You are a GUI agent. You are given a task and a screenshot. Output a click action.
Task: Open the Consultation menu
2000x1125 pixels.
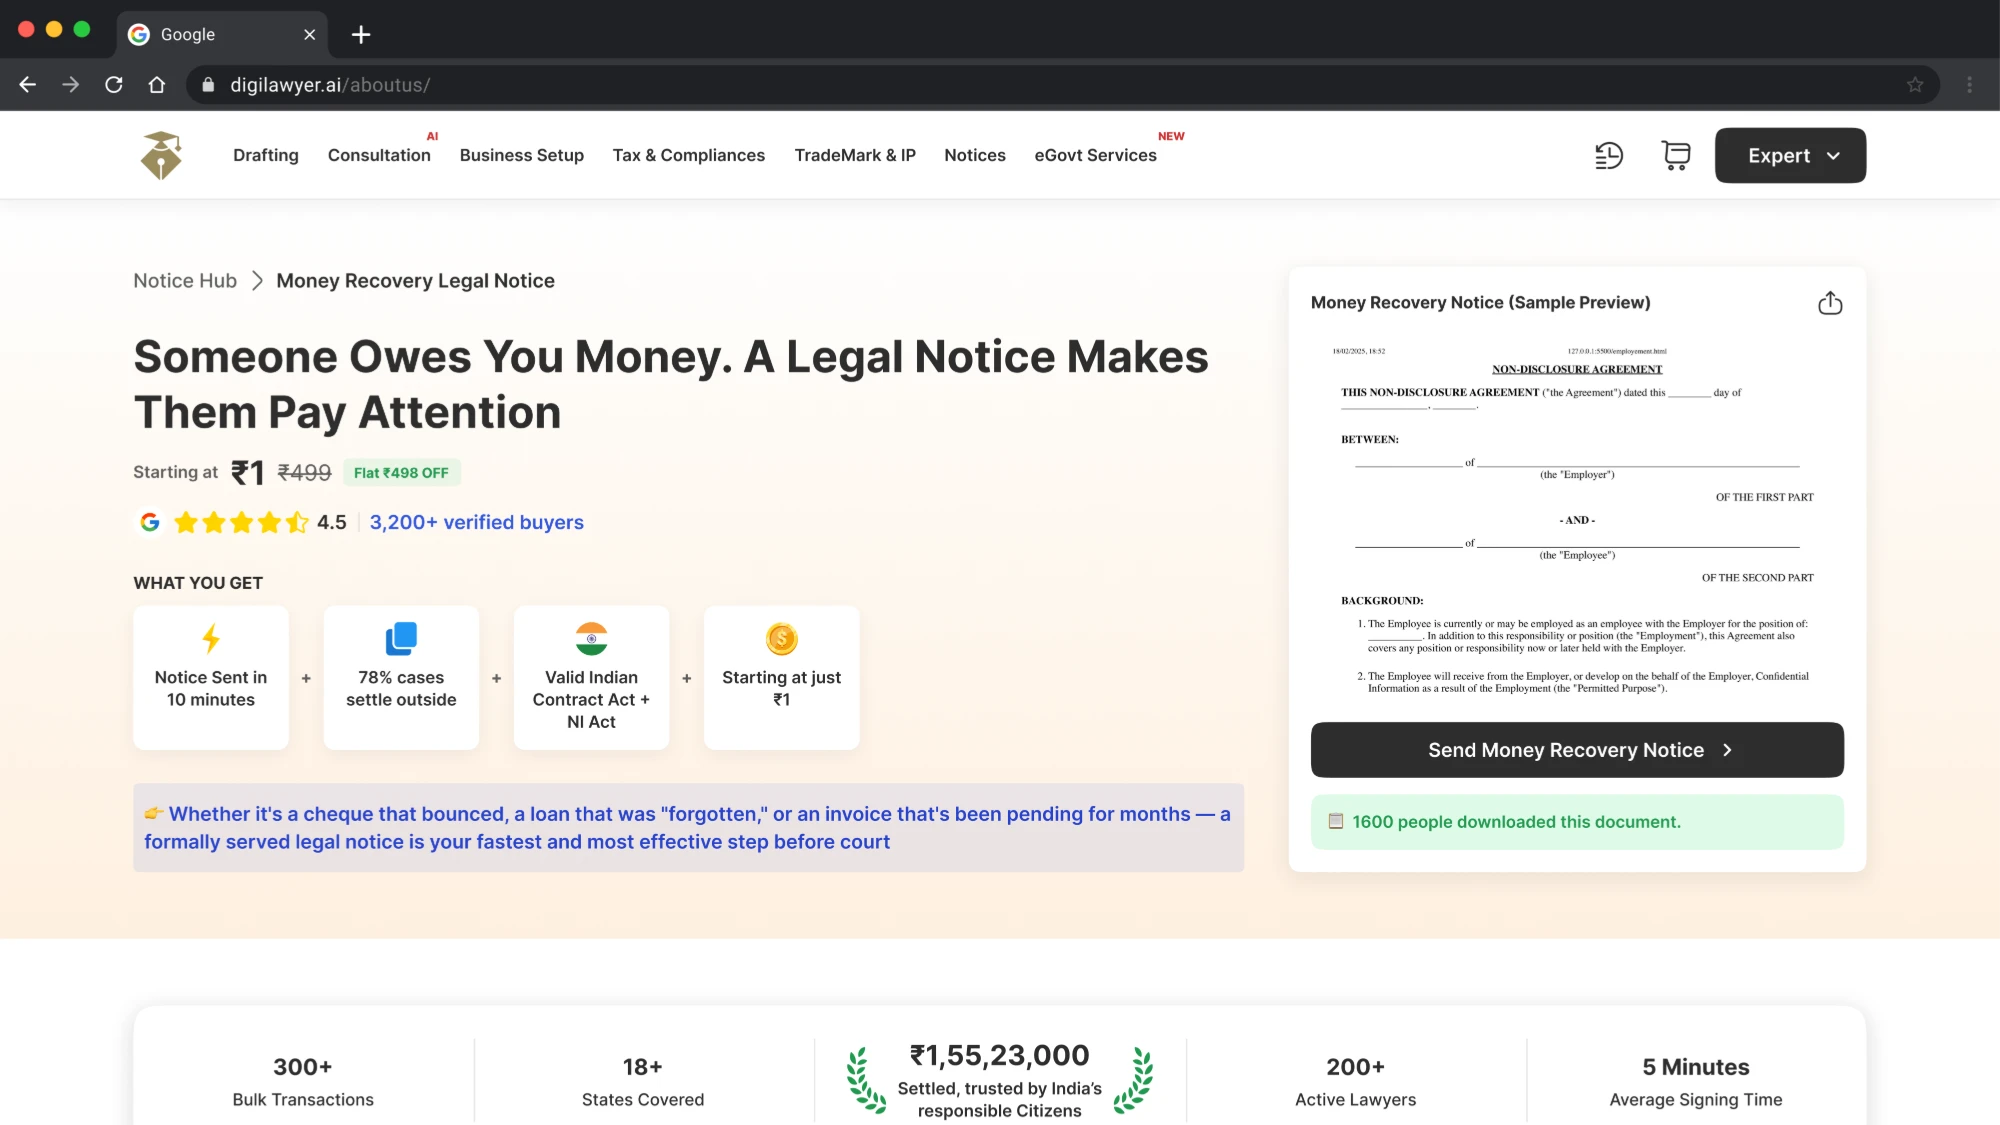(x=379, y=156)
